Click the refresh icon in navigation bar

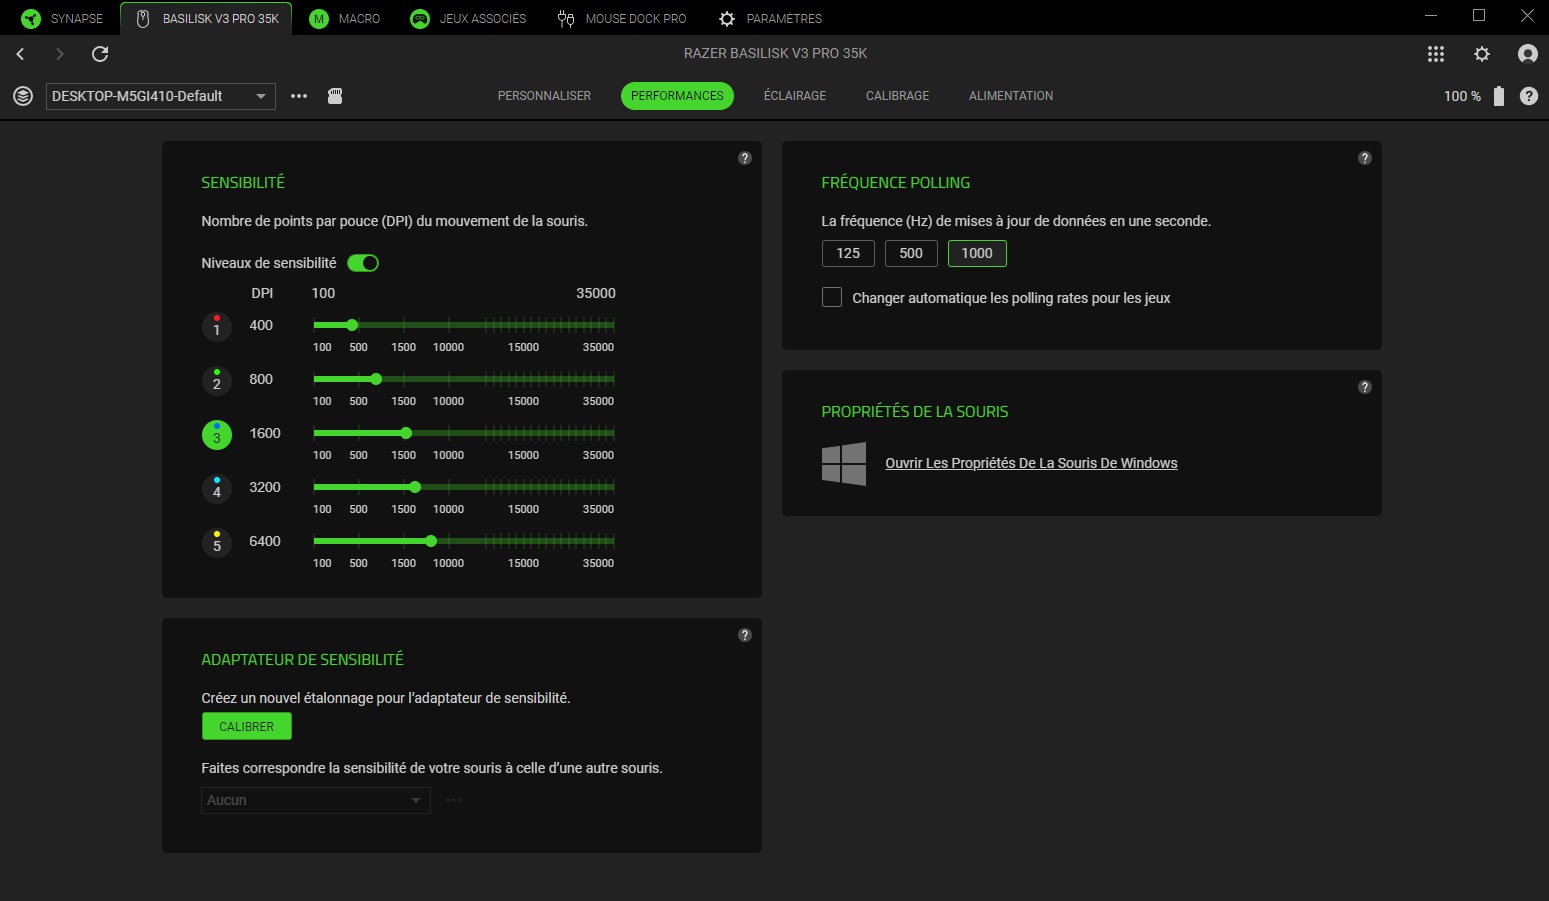[x=100, y=54]
